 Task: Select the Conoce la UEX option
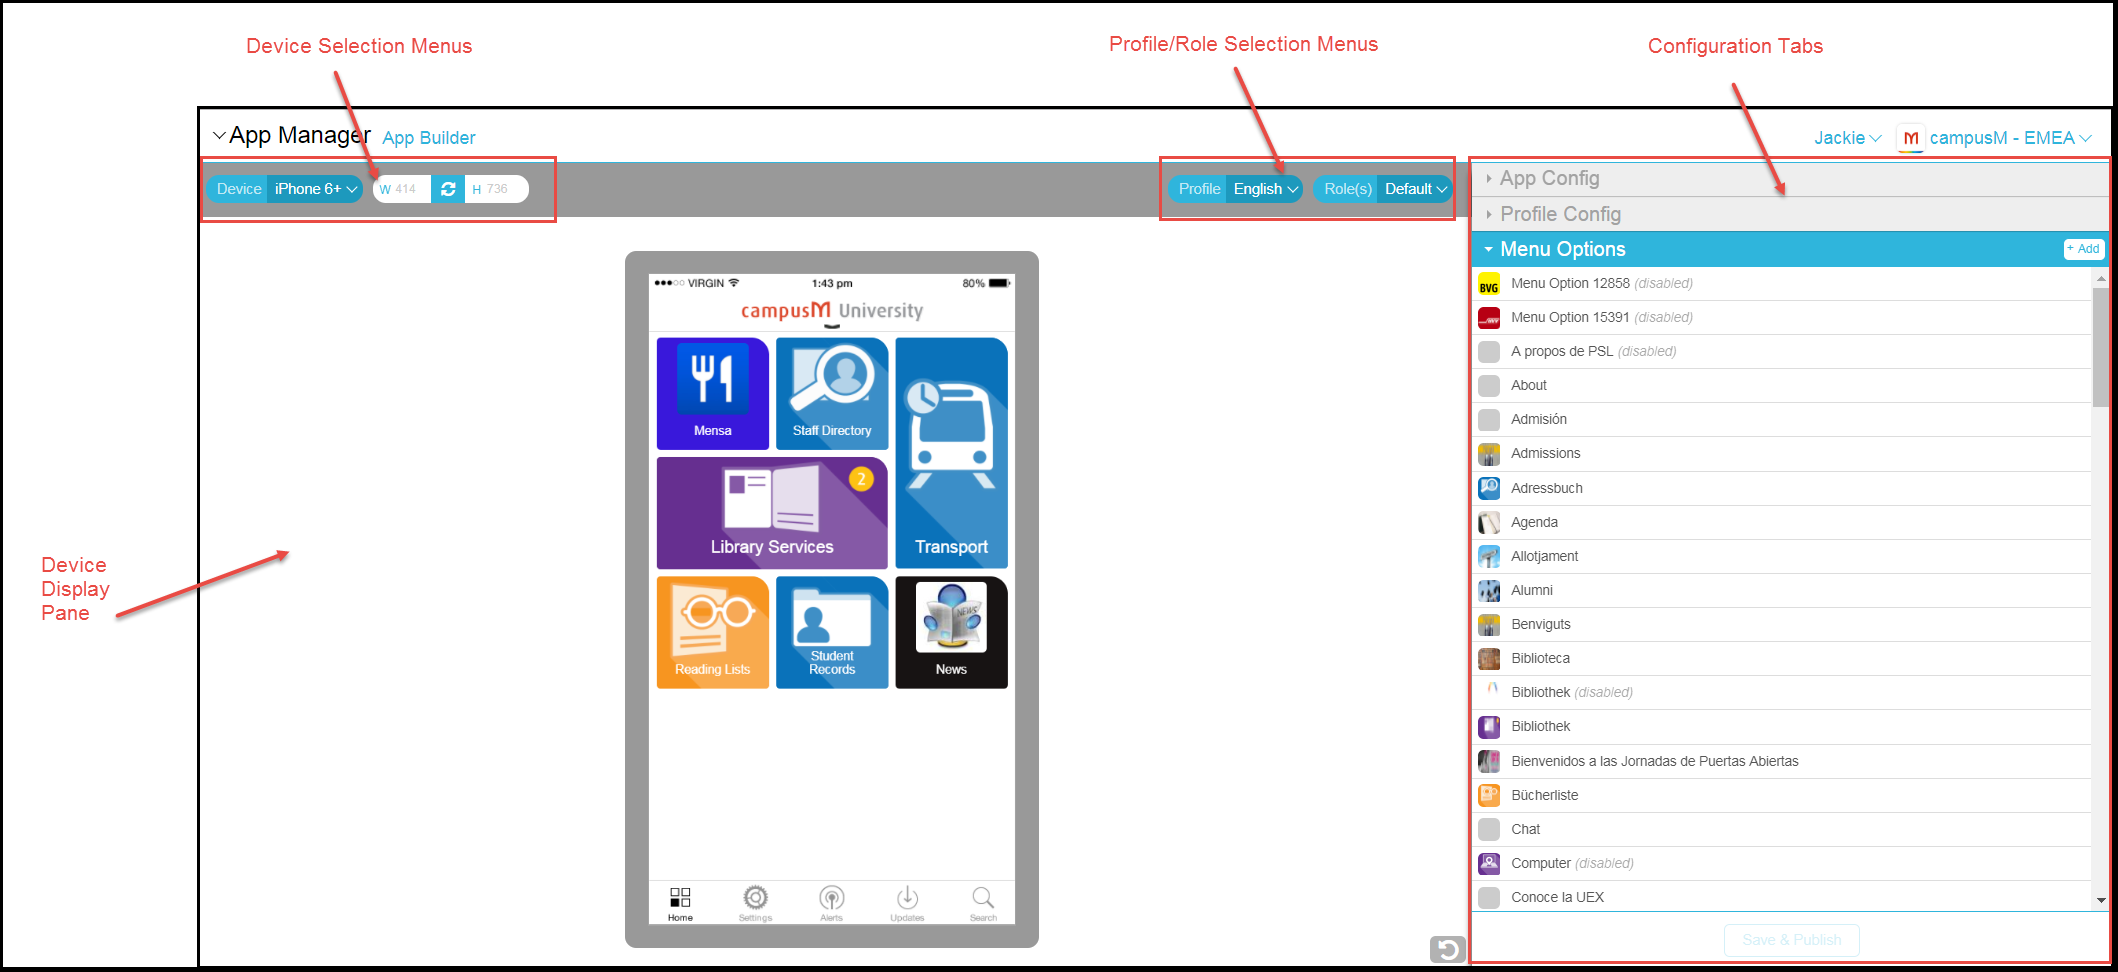[x=1783, y=897]
